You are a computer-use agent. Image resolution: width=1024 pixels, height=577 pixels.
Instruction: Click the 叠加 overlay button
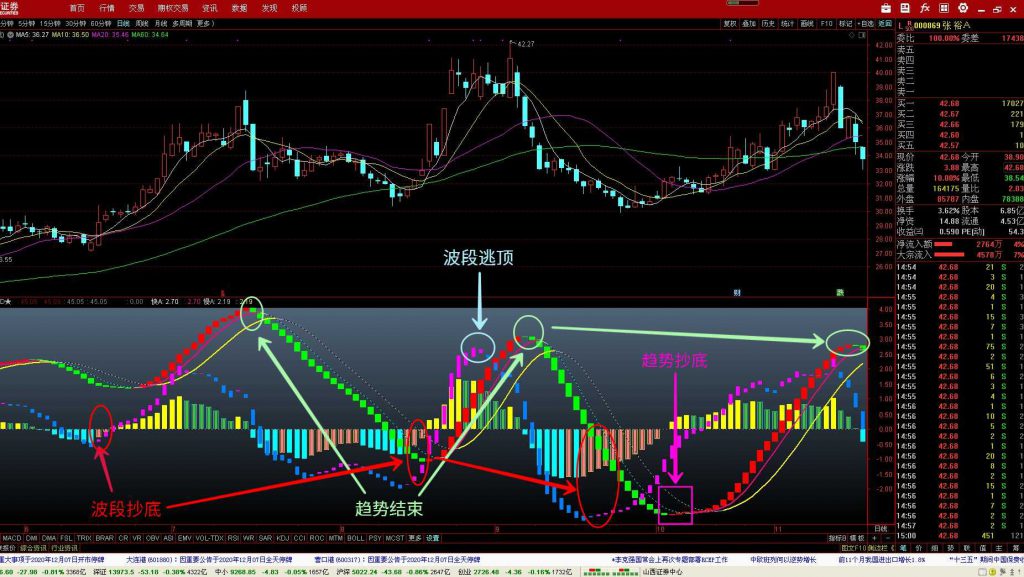pyautogui.click(x=749, y=22)
